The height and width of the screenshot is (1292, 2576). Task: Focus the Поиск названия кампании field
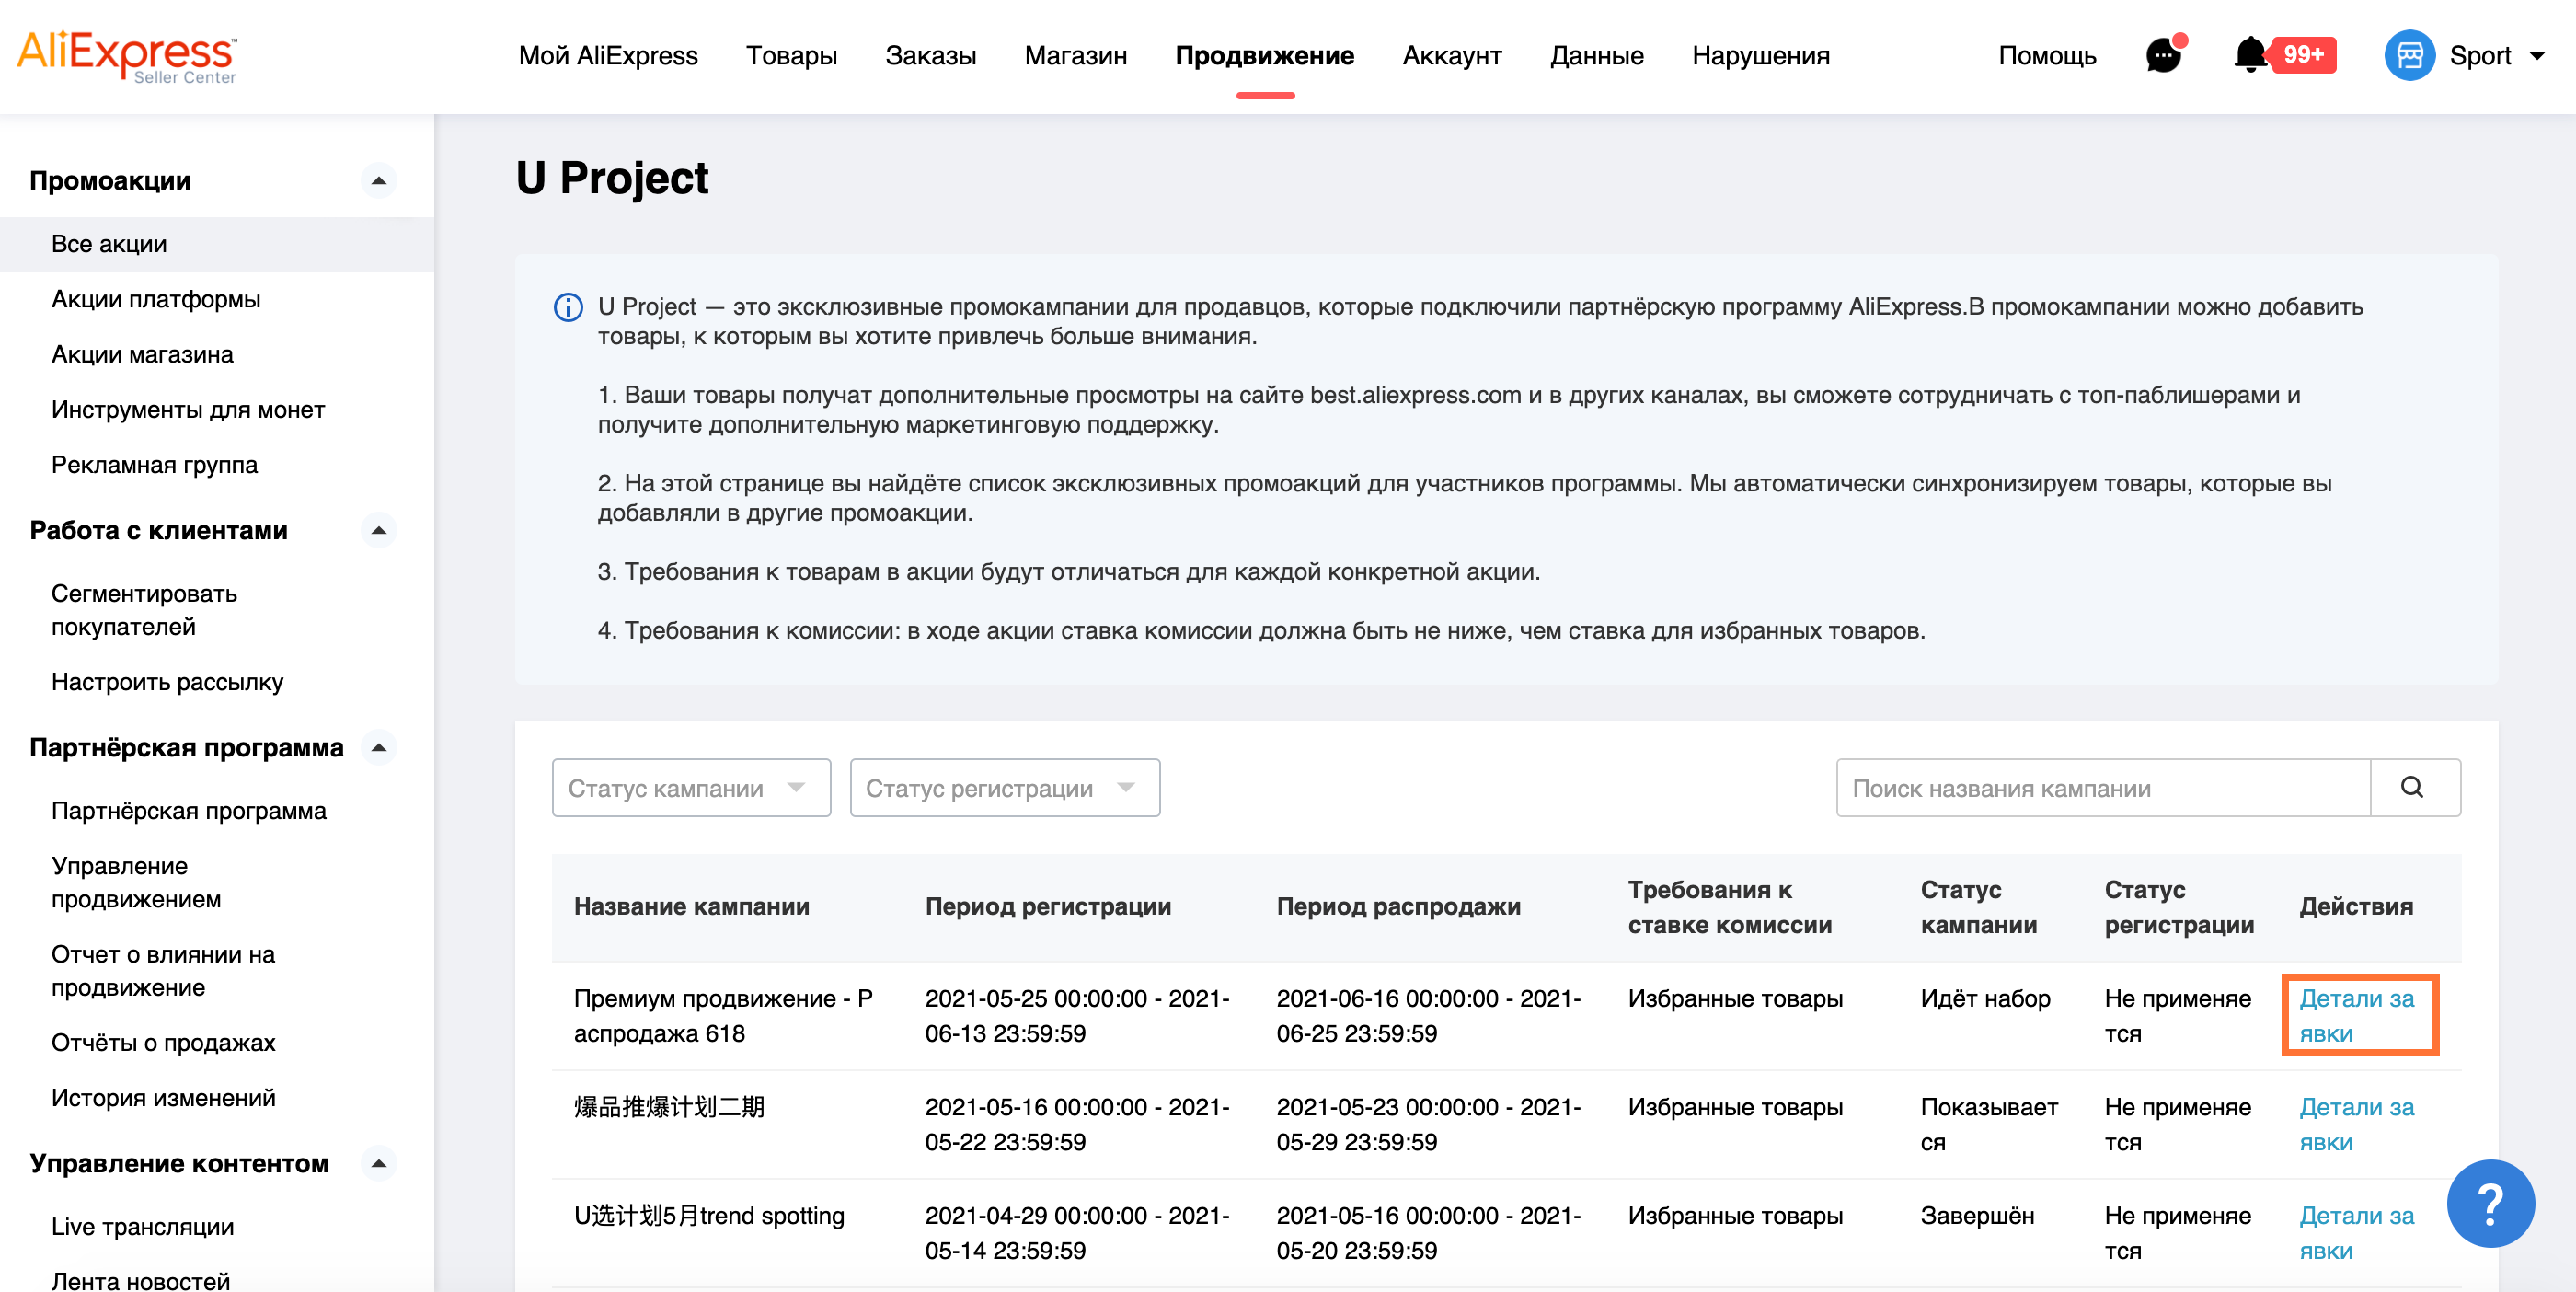pyautogui.click(x=2103, y=787)
